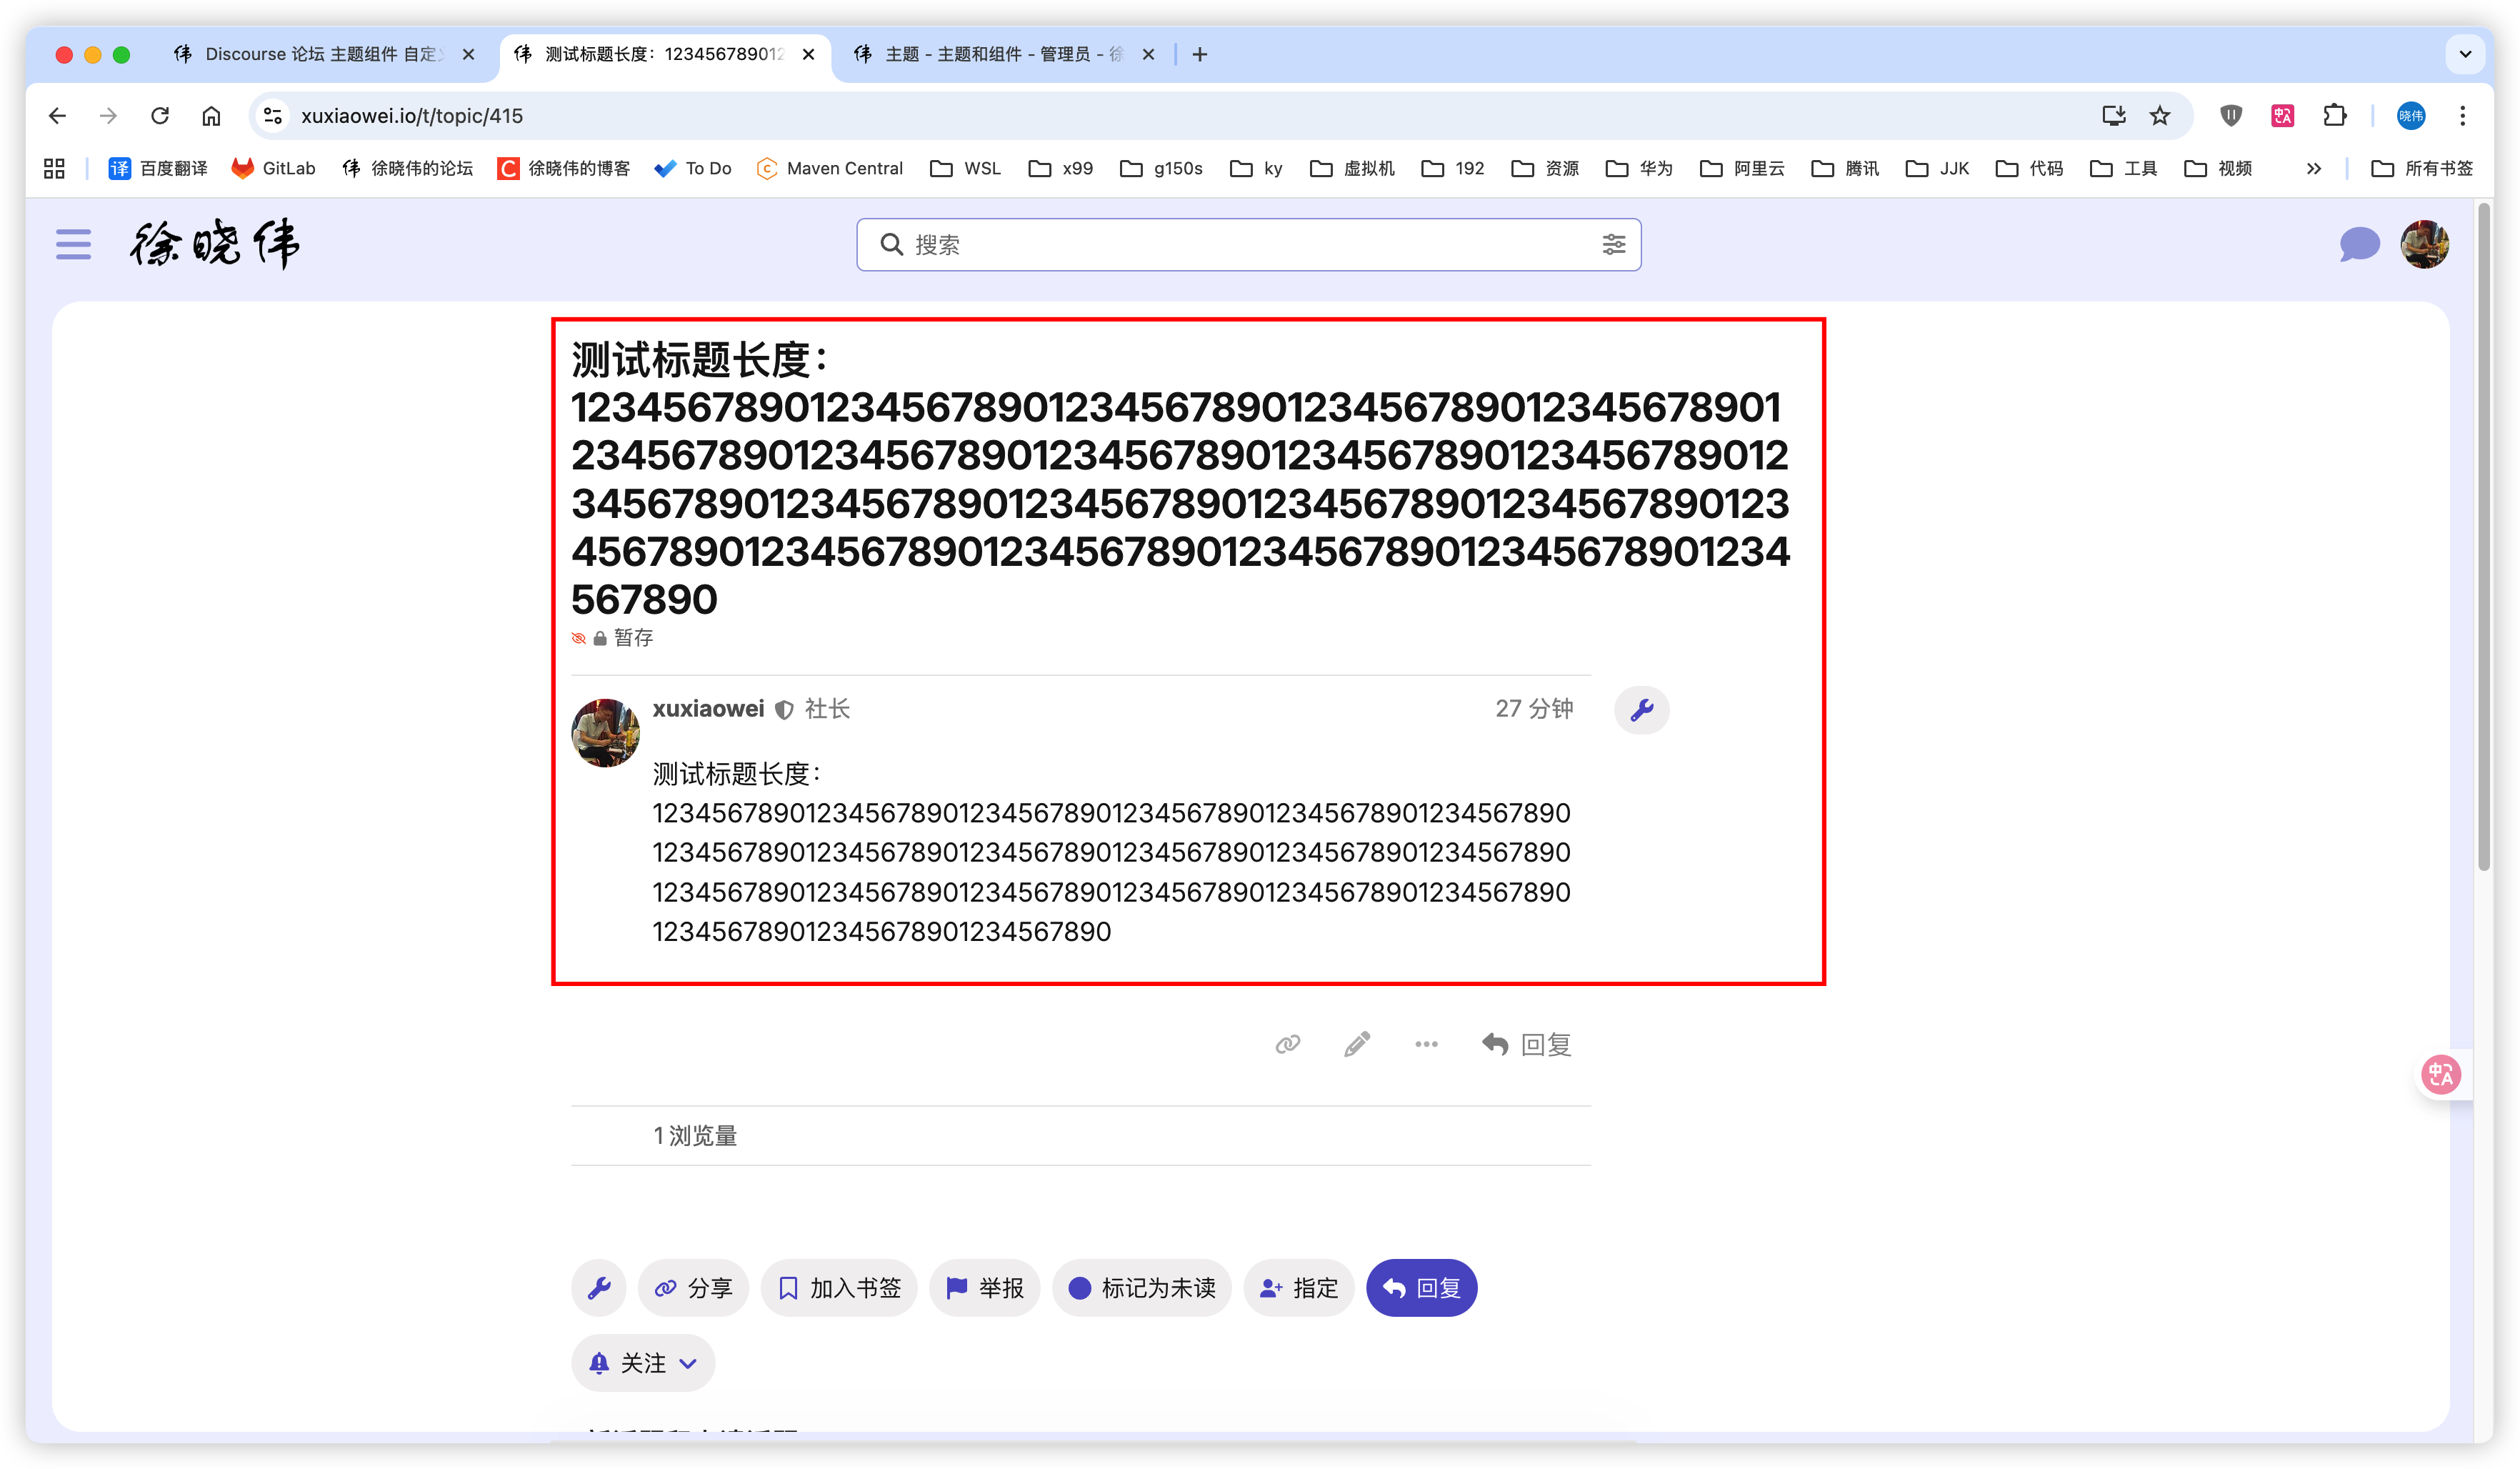
Task: Toggle 加入书签 bookmark for topic
Action: (x=838, y=1288)
